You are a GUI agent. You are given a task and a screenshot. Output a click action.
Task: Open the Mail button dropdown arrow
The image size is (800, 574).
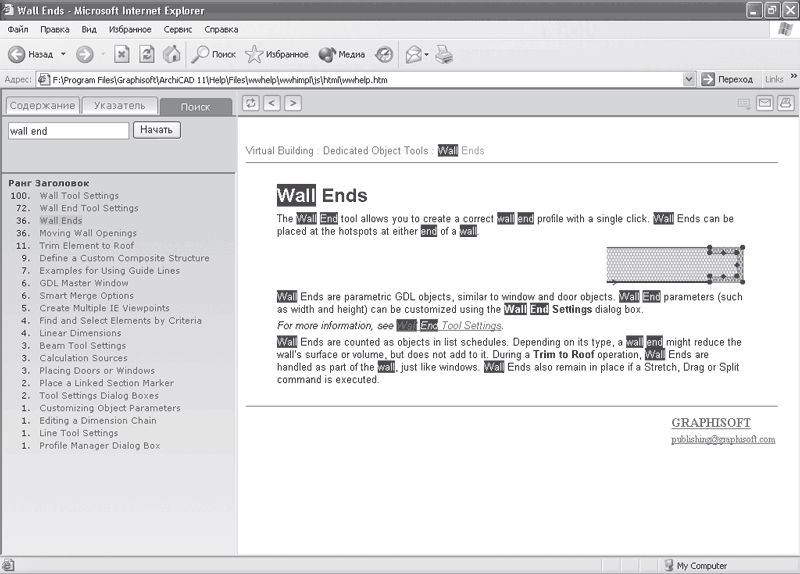click(426, 54)
